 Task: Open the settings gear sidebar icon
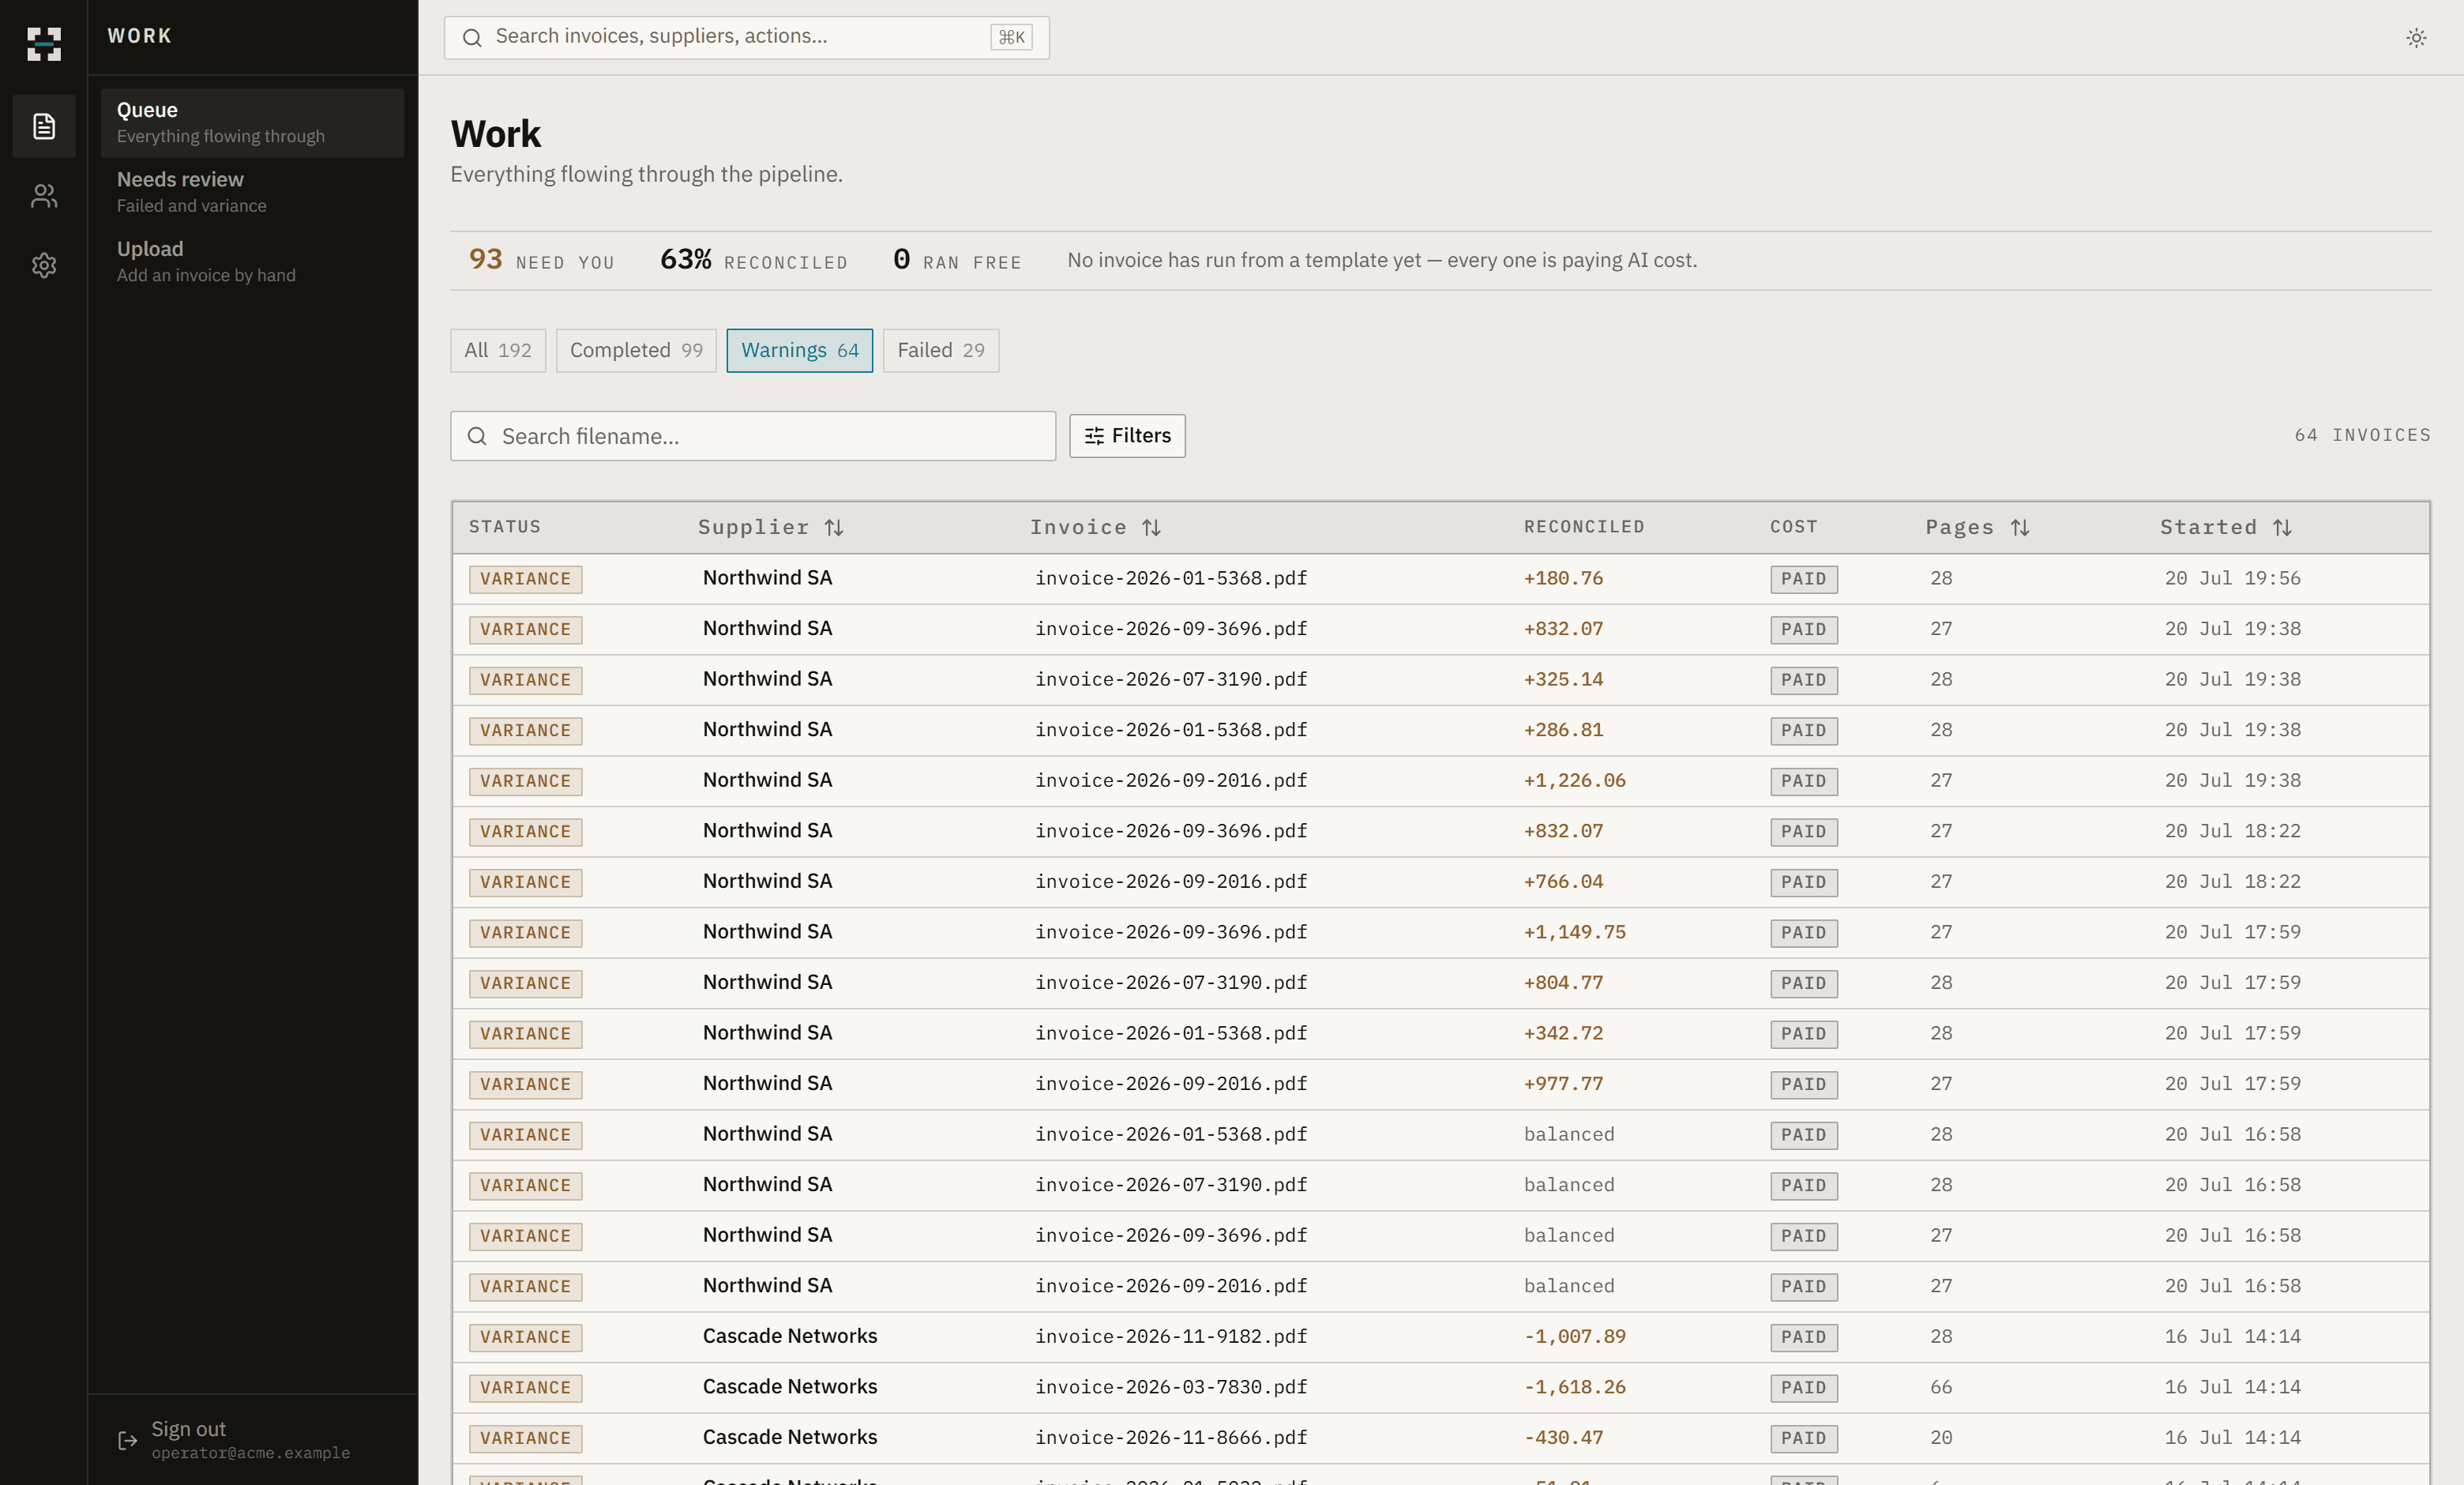click(44, 265)
